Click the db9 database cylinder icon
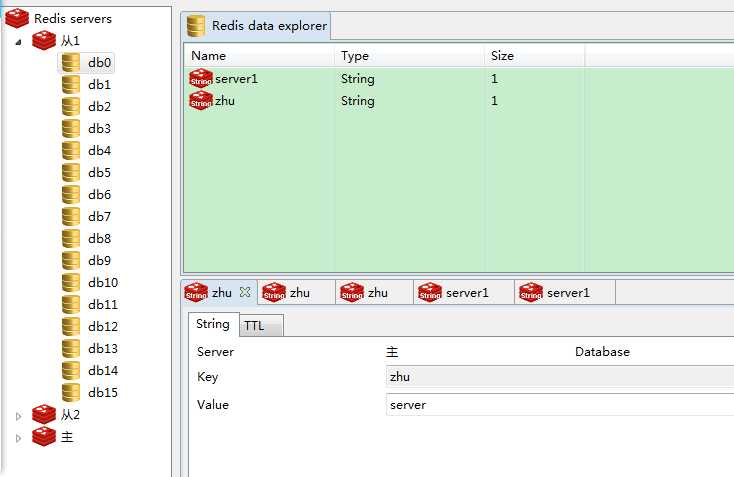This screenshot has width=734, height=477. (71, 260)
